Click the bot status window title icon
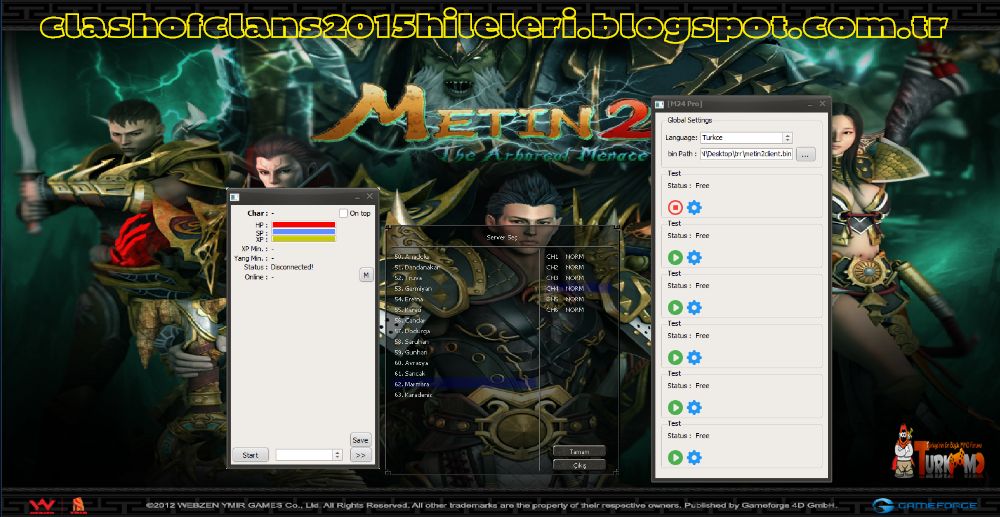The width and height of the screenshot is (1000, 517). (235, 196)
